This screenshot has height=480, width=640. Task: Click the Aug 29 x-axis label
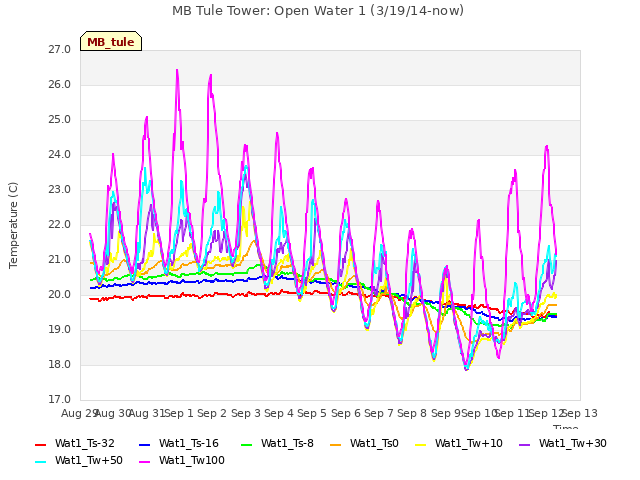[79, 414]
